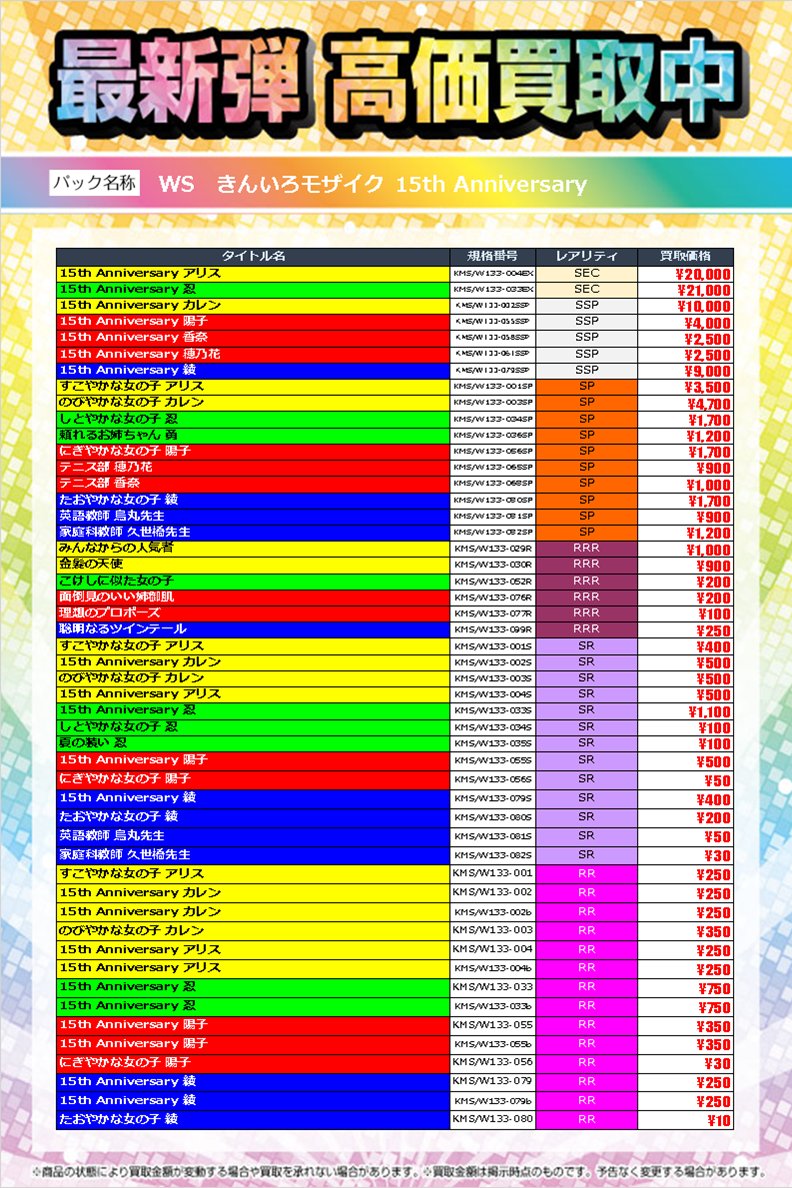Click the title こけしに似た女の子

116,580
